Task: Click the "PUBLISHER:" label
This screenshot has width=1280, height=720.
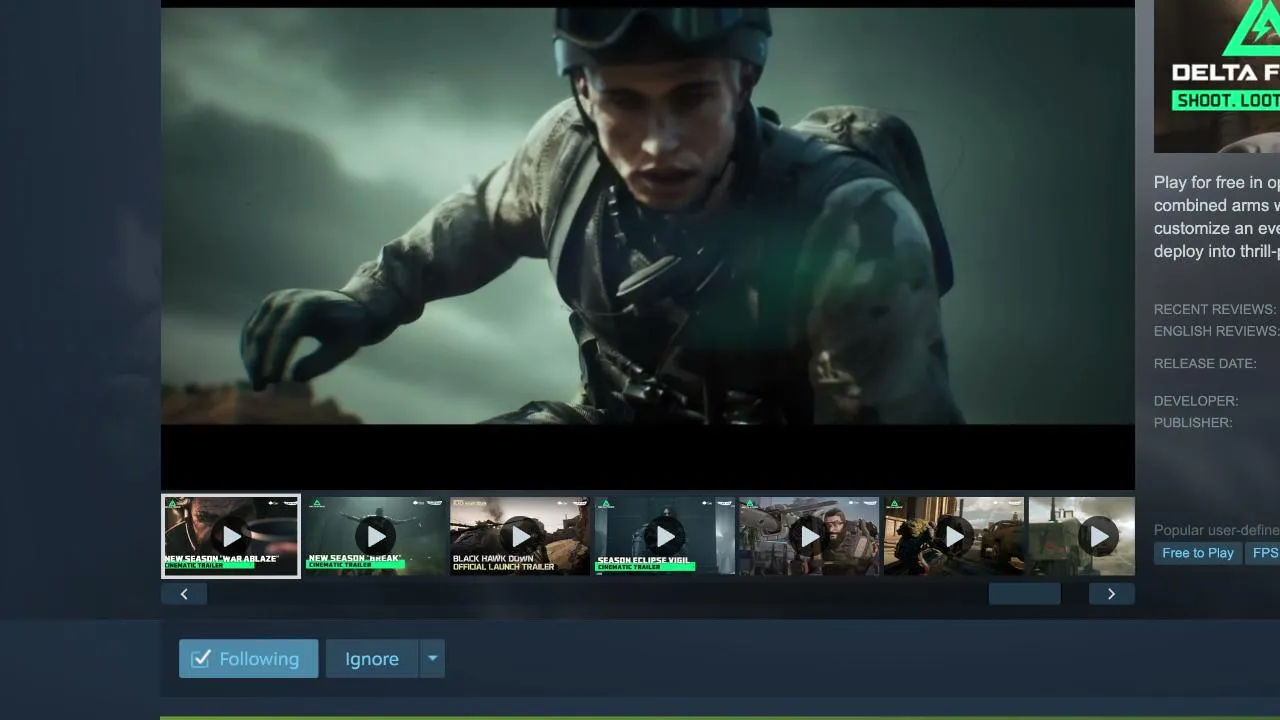Action: 1193,423
